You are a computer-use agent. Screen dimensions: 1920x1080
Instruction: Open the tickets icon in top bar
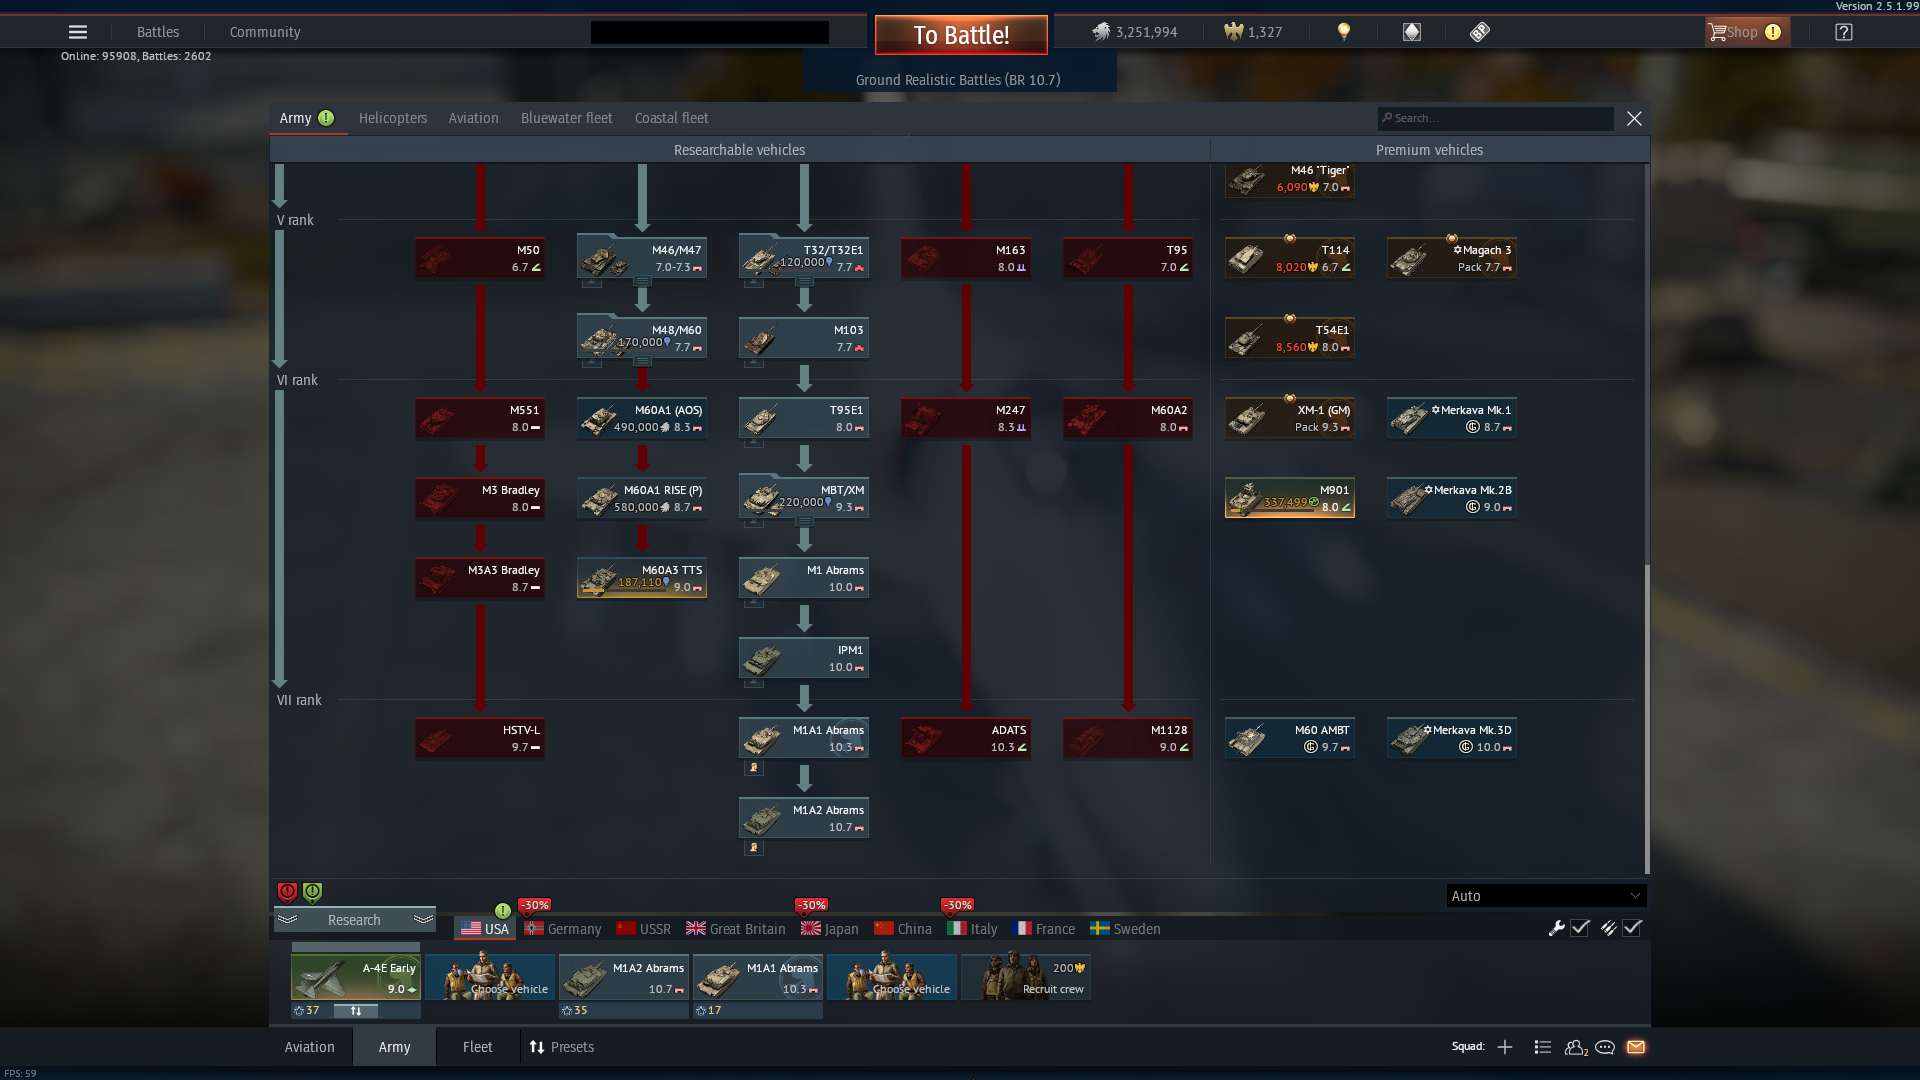pos(1480,32)
